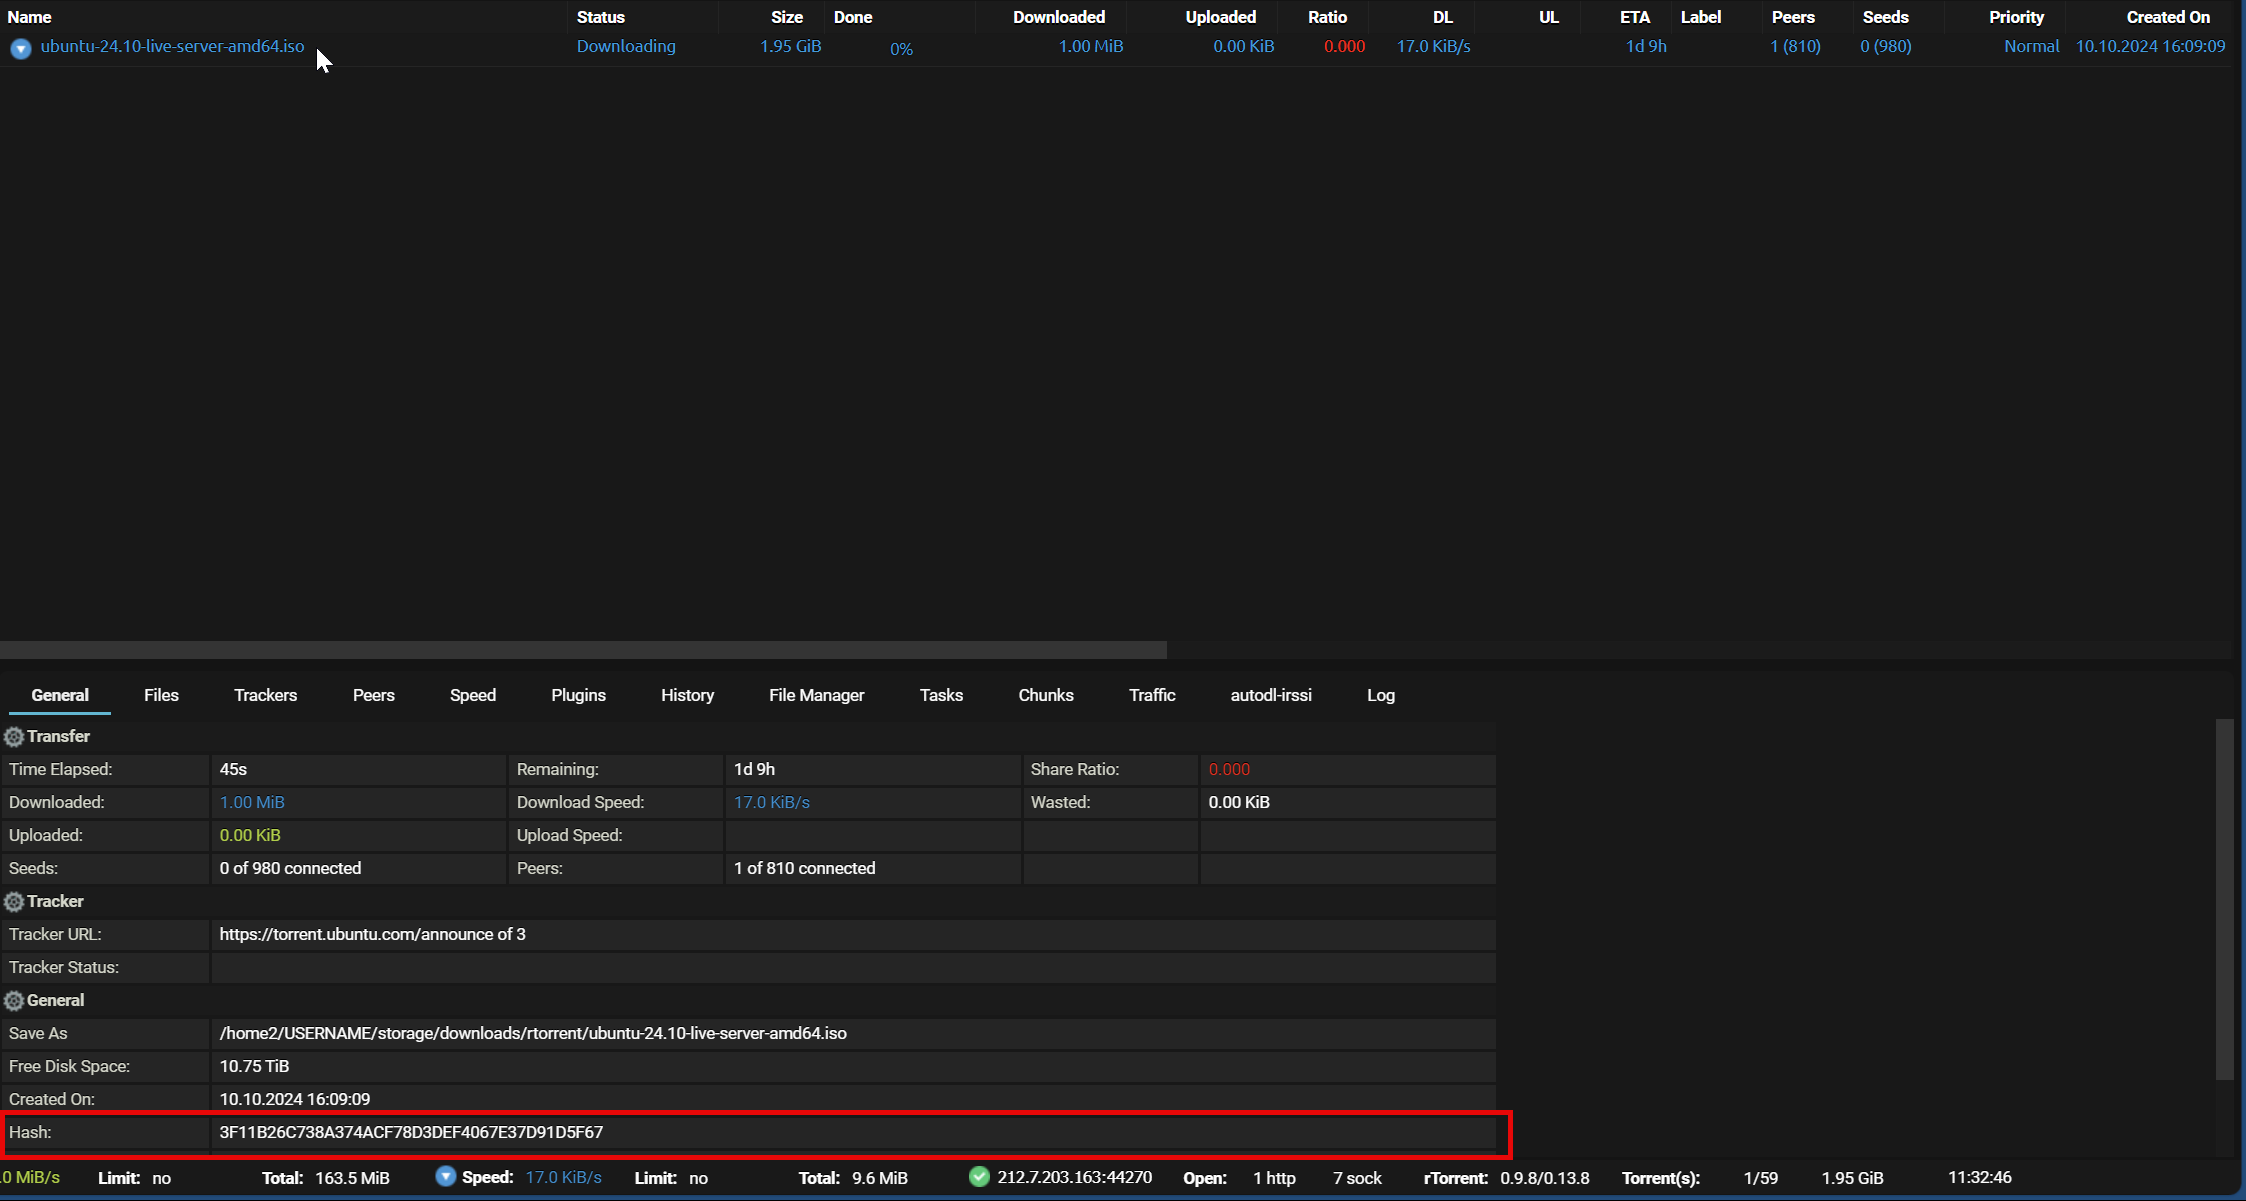Open the Chunks tab
Viewport: 2246px width, 1201px height.
pos(1045,695)
